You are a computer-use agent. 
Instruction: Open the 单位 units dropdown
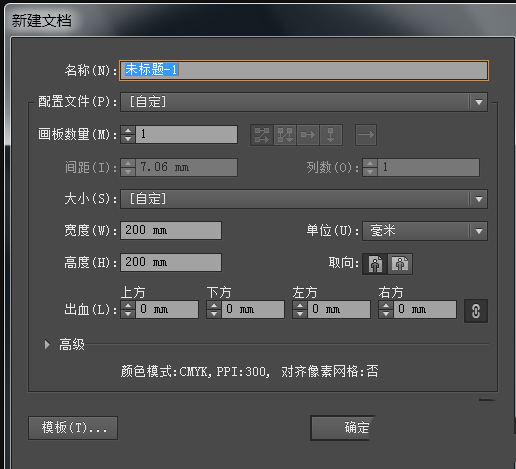point(425,231)
